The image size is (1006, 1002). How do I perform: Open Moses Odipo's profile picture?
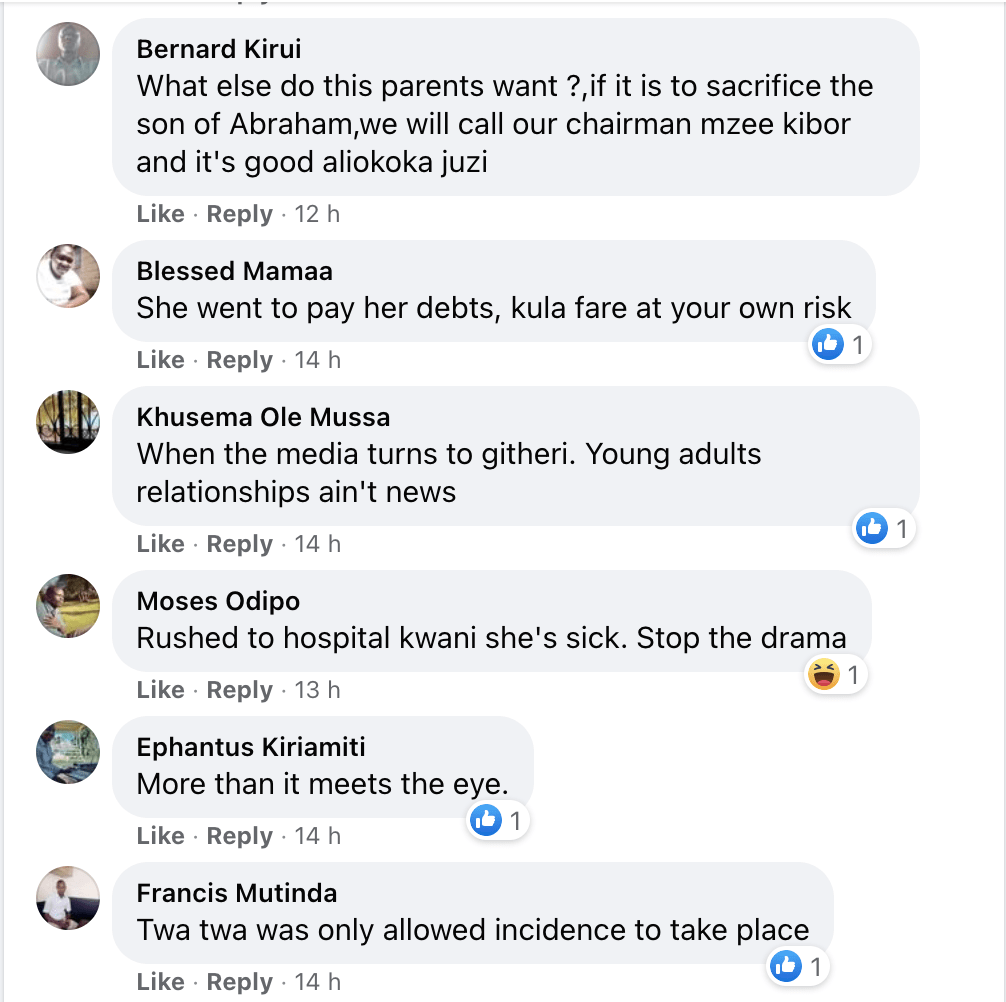coord(68,606)
